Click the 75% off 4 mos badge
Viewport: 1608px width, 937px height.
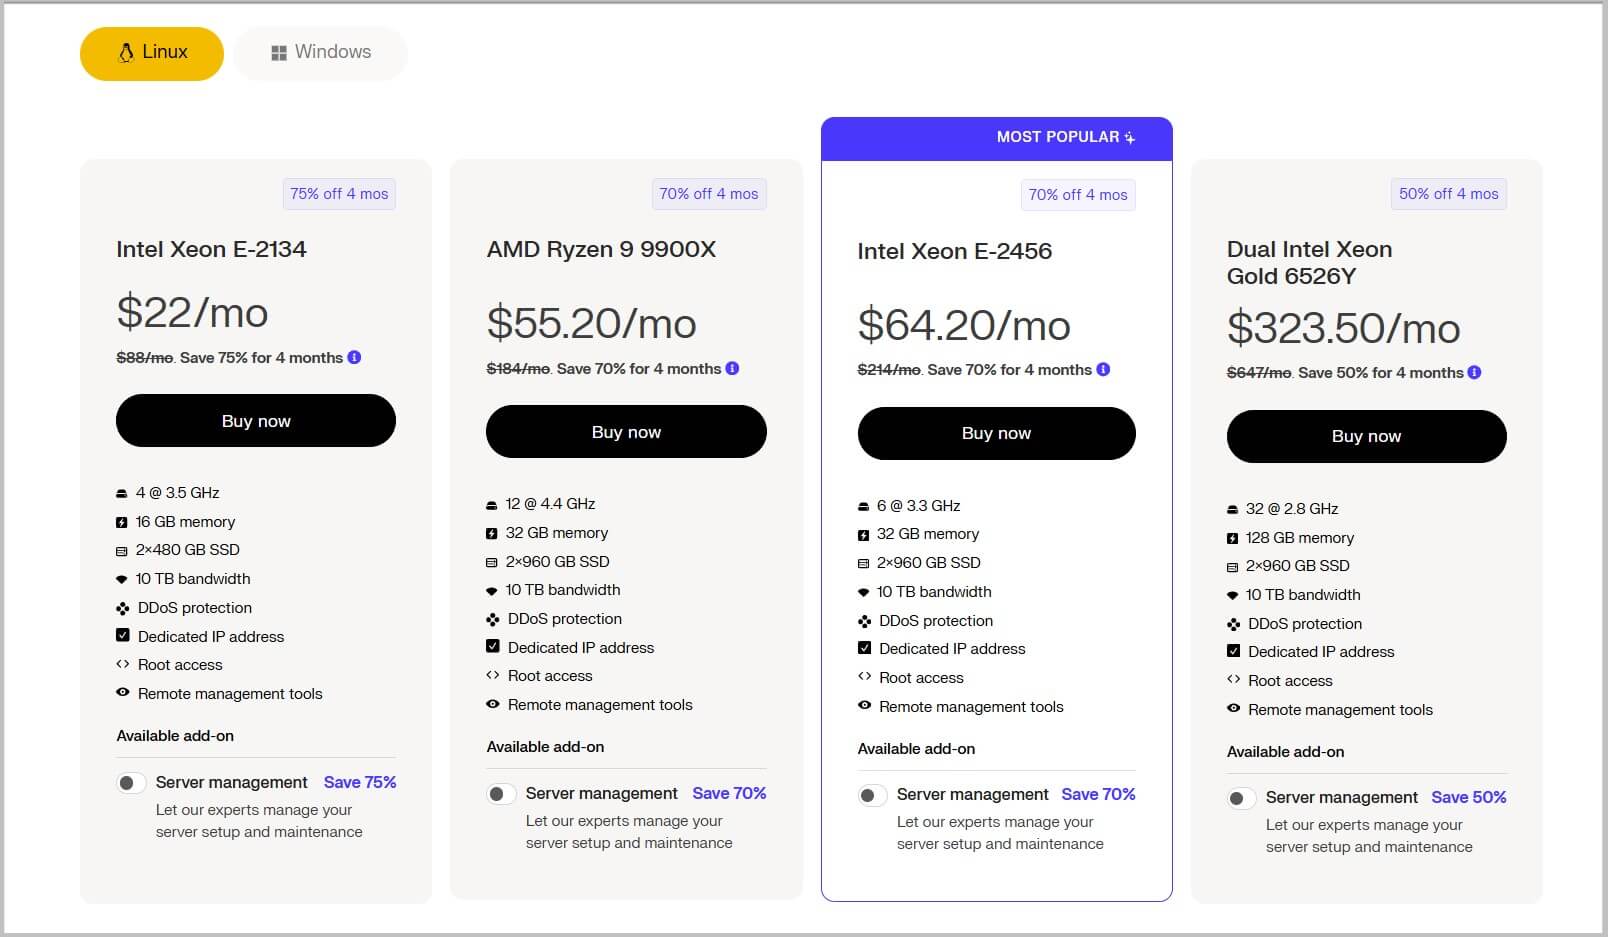(339, 194)
